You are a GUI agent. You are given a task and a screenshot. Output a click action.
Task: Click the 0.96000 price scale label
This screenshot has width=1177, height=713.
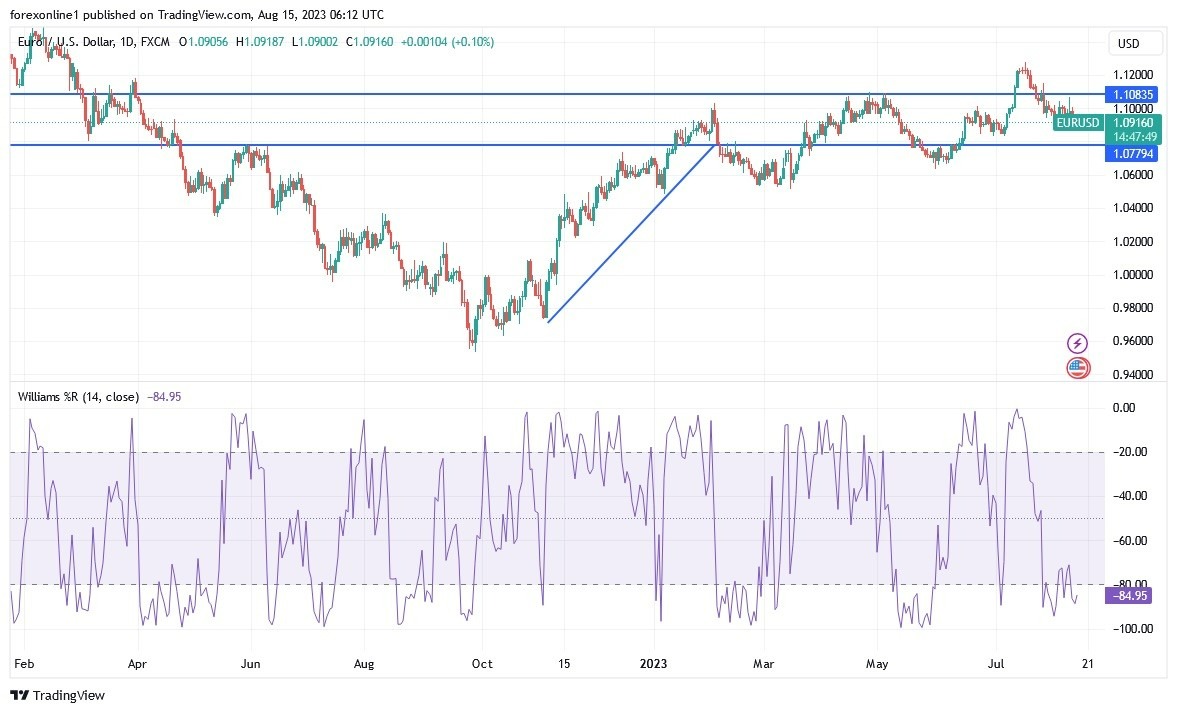1133,341
